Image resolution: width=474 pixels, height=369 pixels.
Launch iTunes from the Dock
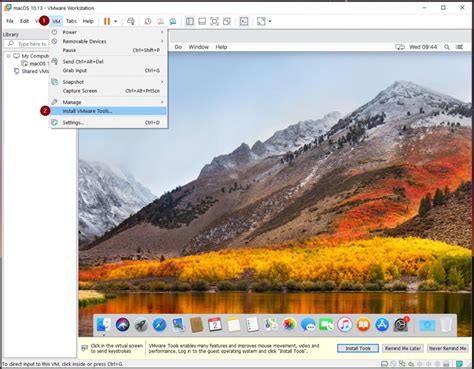click(345, 324)
